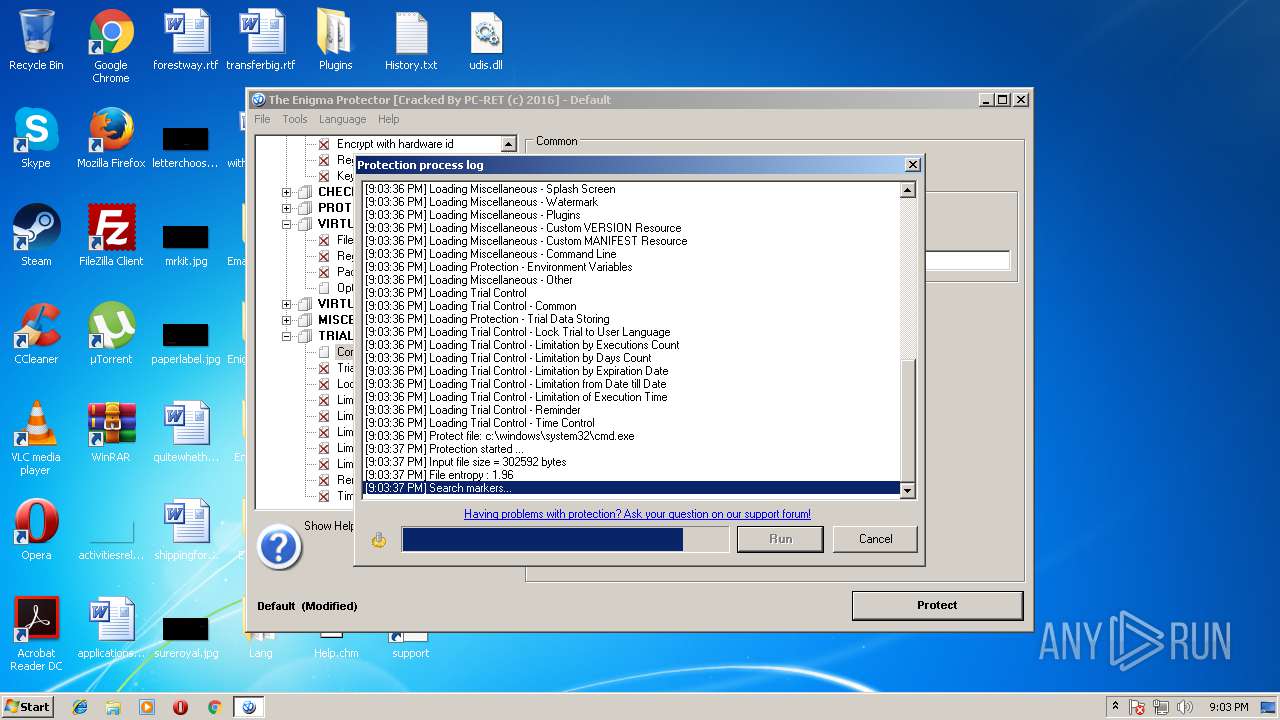This screenshot has width=1280, height=720.
Task: Select the Steam desktop shortcut
Action: (36, 236)
